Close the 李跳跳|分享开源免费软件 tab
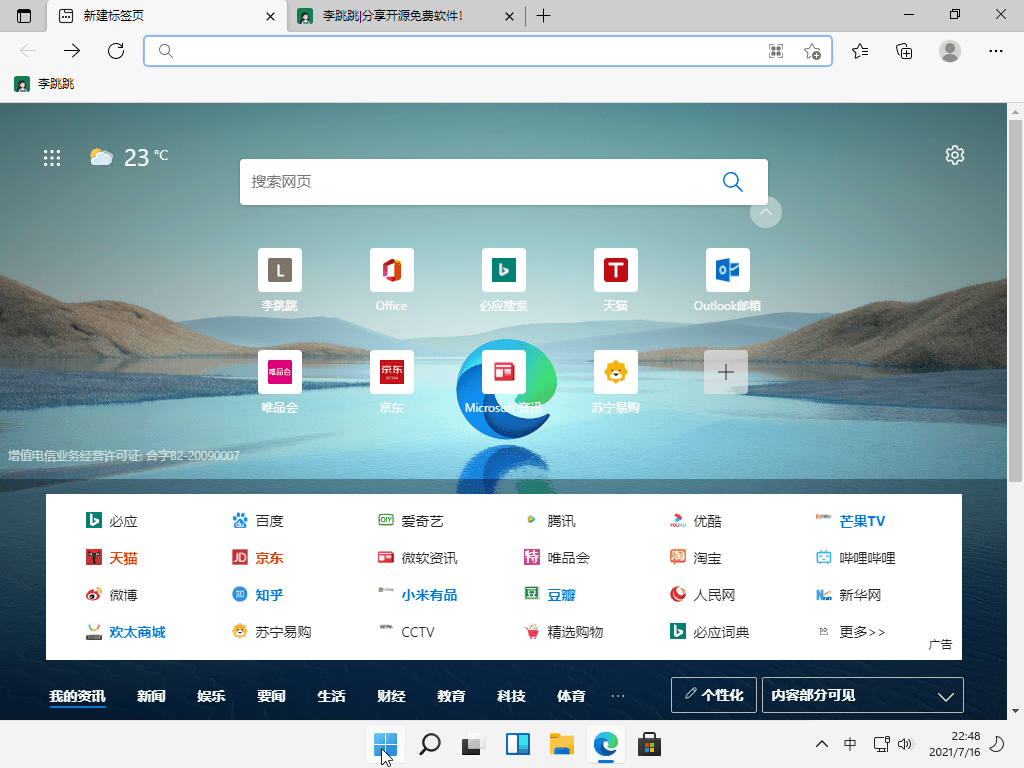Image resolution: width=1024 pixels, height=768 pixels. pos(509,16)
